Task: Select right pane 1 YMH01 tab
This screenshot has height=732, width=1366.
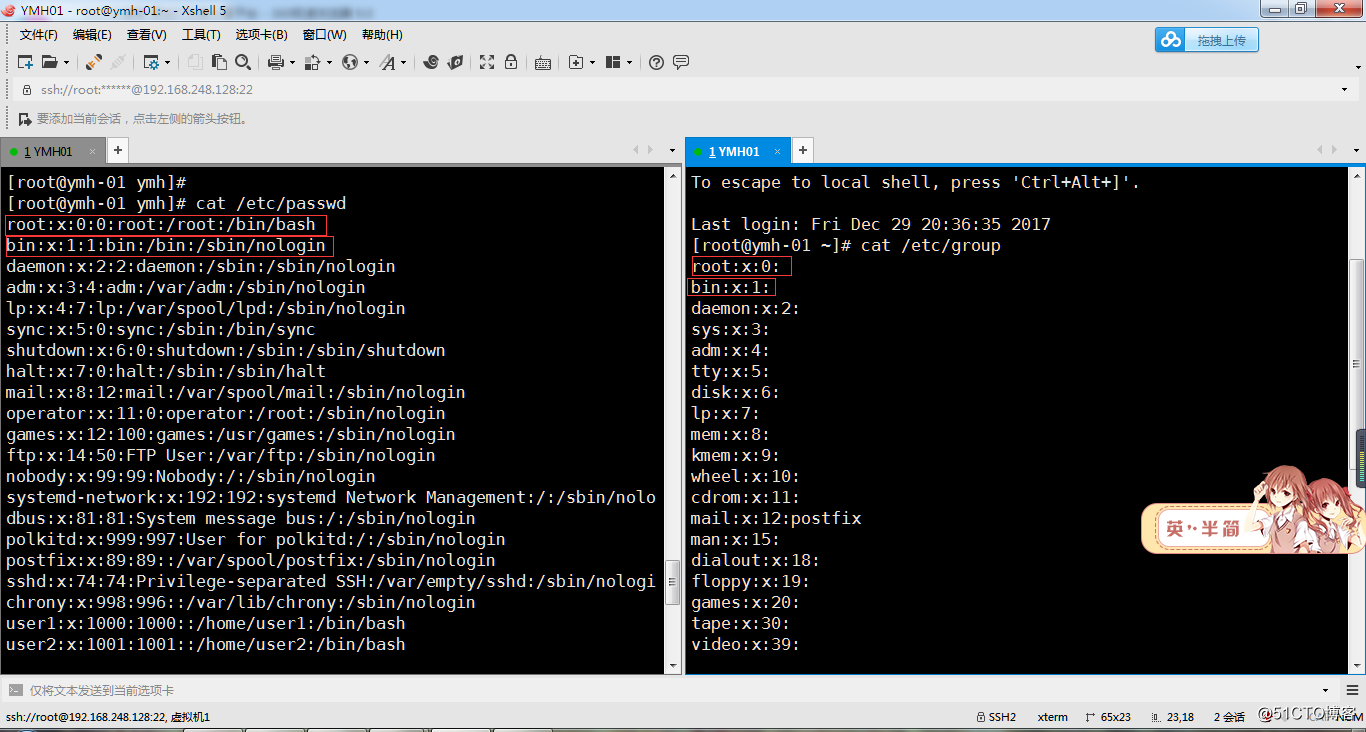Action: tap(737, 151)
